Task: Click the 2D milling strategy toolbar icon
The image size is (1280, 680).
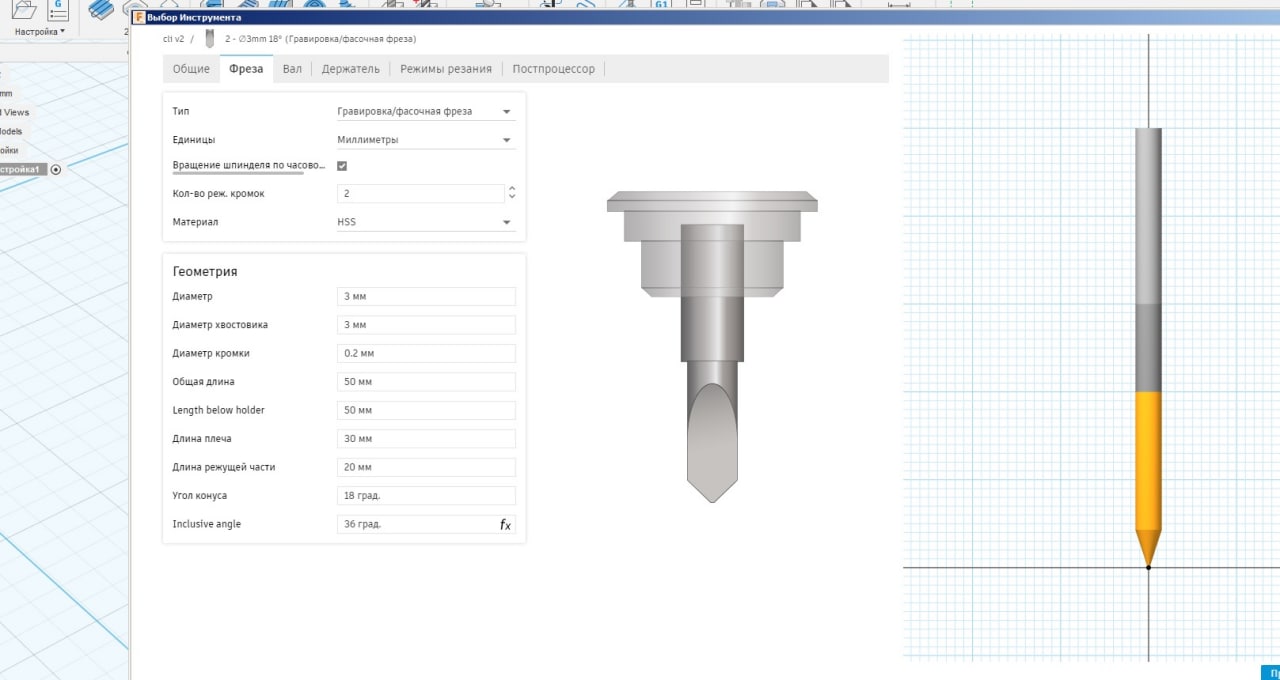Action: (101, 9)
